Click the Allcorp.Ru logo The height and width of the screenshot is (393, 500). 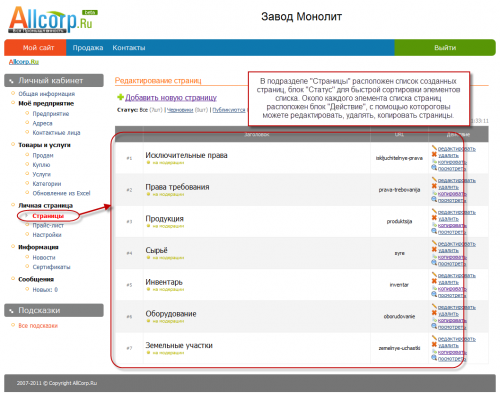[x=53, y=20]
